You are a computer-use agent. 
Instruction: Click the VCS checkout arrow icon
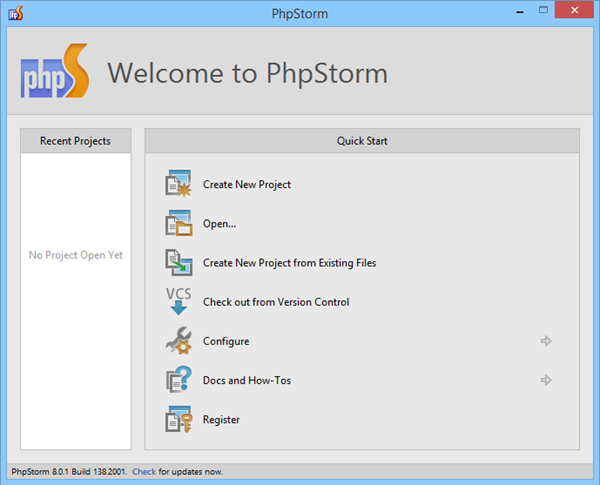(176, 301)
